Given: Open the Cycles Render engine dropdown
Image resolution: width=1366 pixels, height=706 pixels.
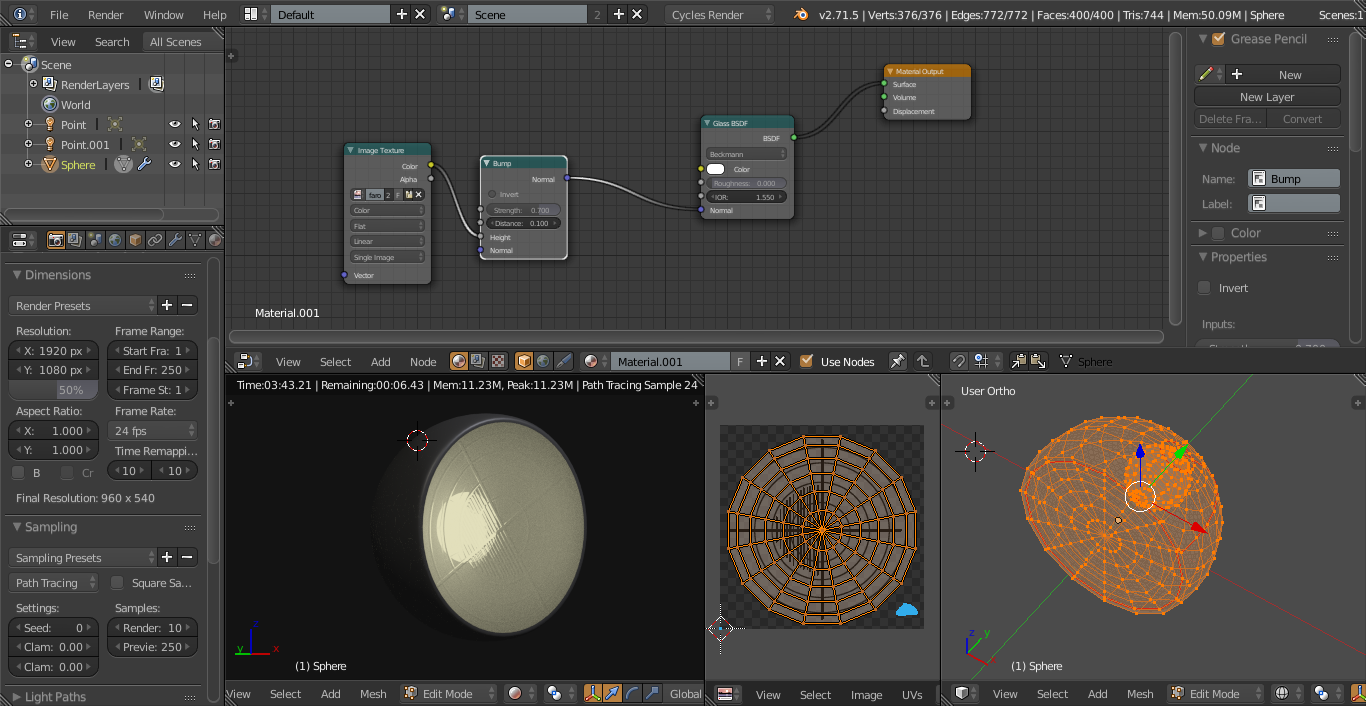Looking at the screenshot, I should click(719, 15).
